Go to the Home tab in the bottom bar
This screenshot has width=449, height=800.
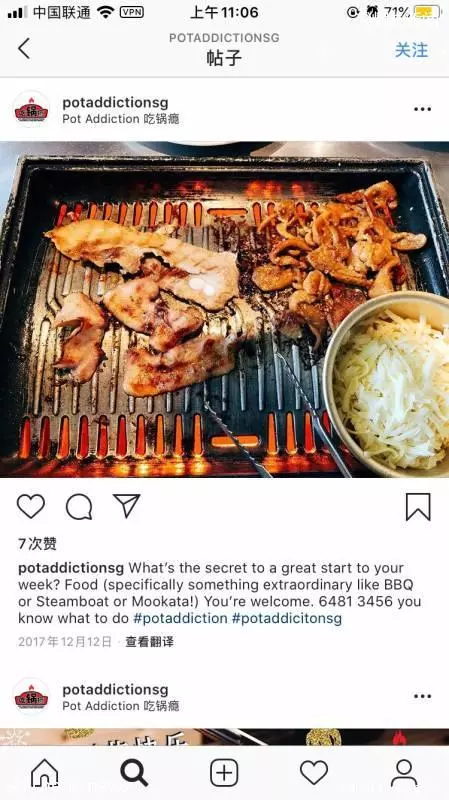(45, 772)
